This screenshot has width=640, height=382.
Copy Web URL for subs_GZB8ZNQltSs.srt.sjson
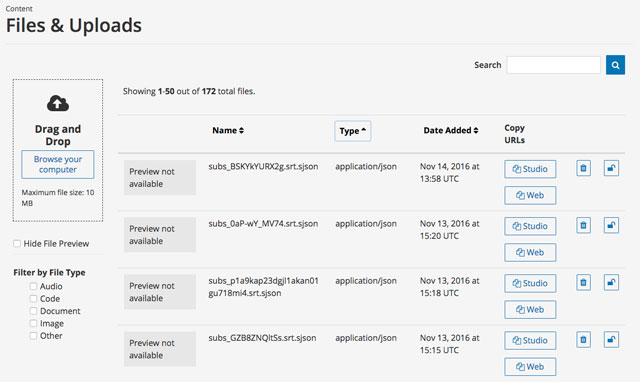point(530,366)
